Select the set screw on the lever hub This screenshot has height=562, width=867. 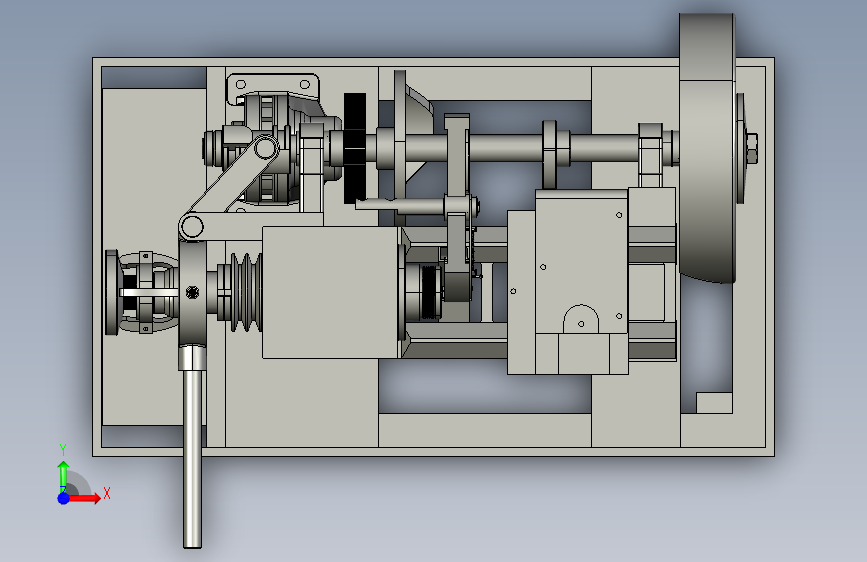pyautogui.click(x=192, y=292)
